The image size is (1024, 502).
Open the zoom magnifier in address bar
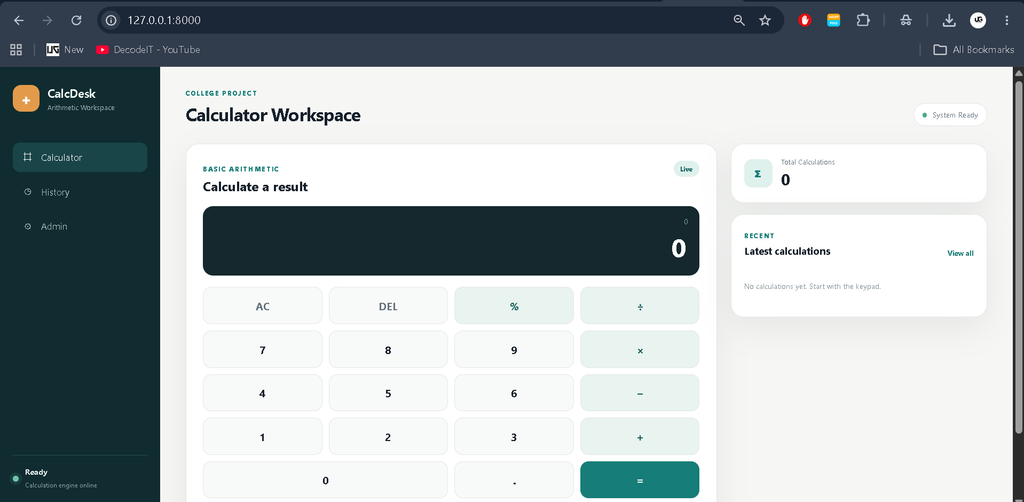[x=739, y=20]
